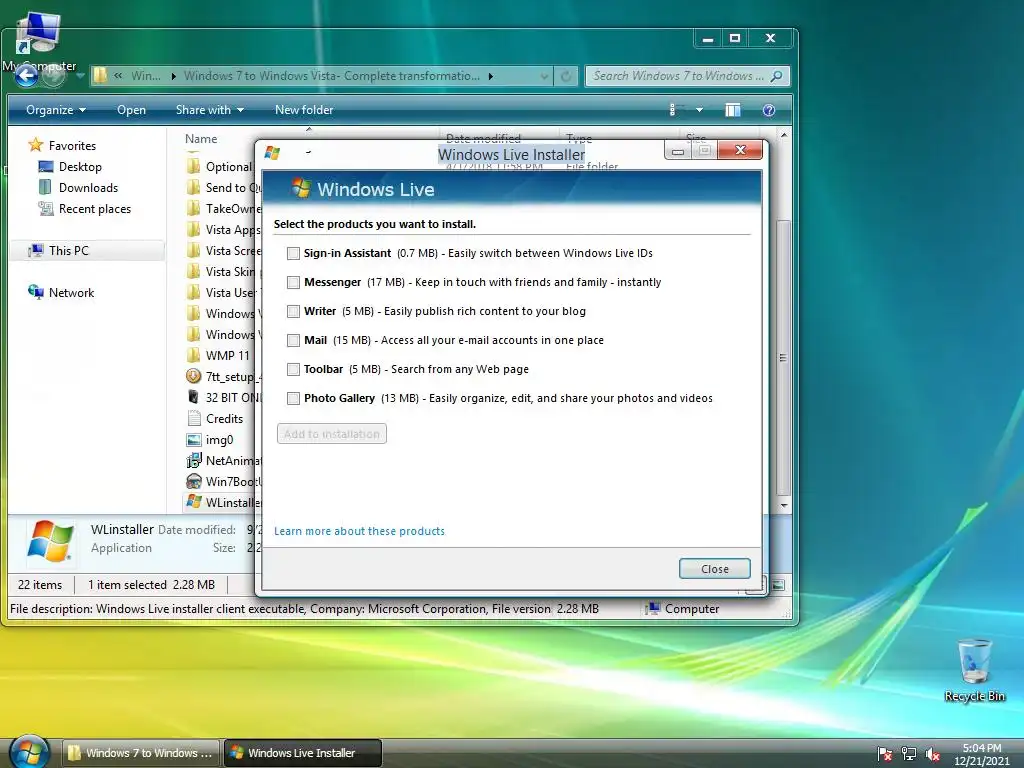Select the 7tt_setup installer icon
The image size is (1024, 768).
point(193,376)
